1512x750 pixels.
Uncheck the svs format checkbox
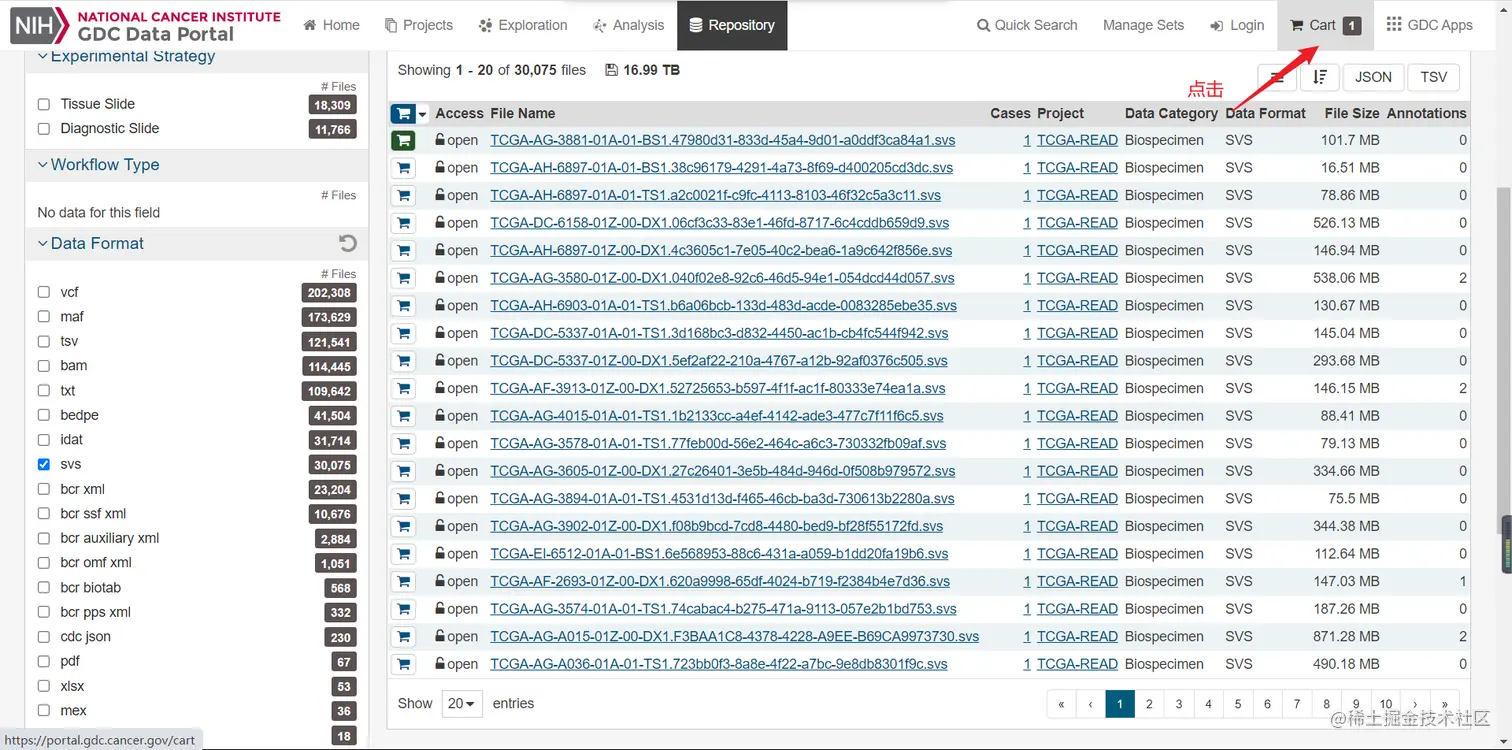coord(44,464)
